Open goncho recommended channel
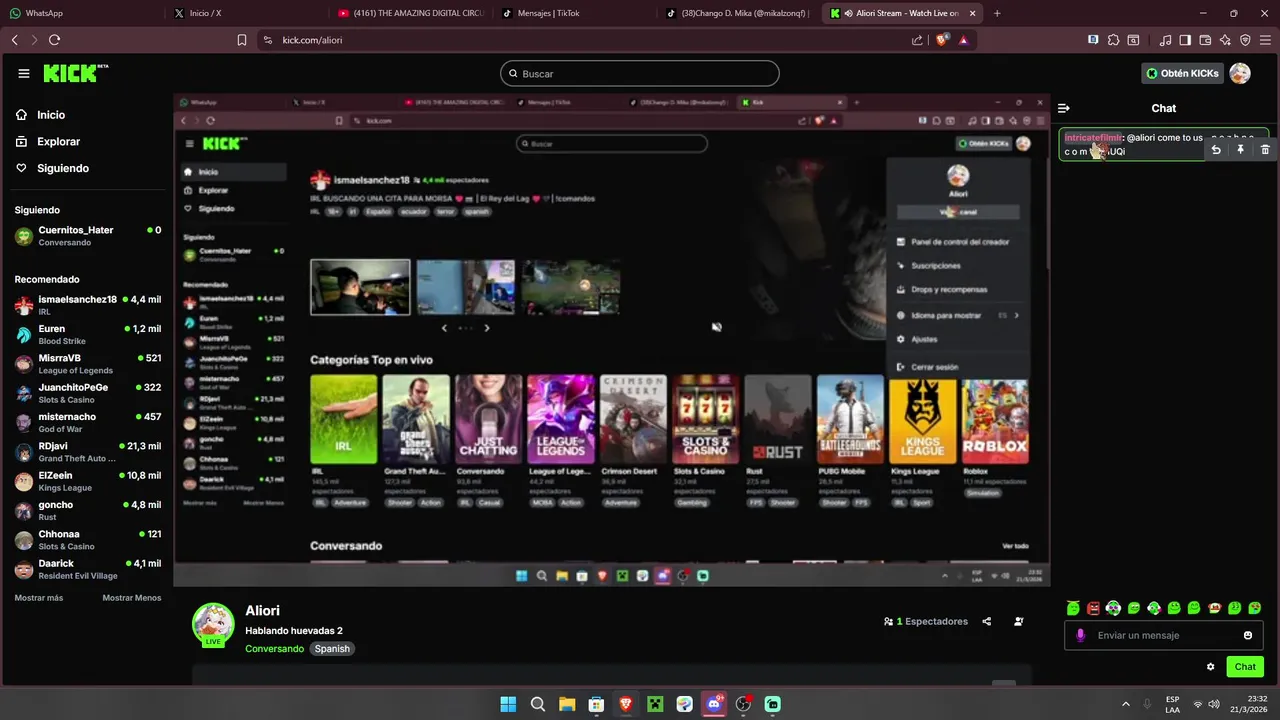 coord(88,511)
